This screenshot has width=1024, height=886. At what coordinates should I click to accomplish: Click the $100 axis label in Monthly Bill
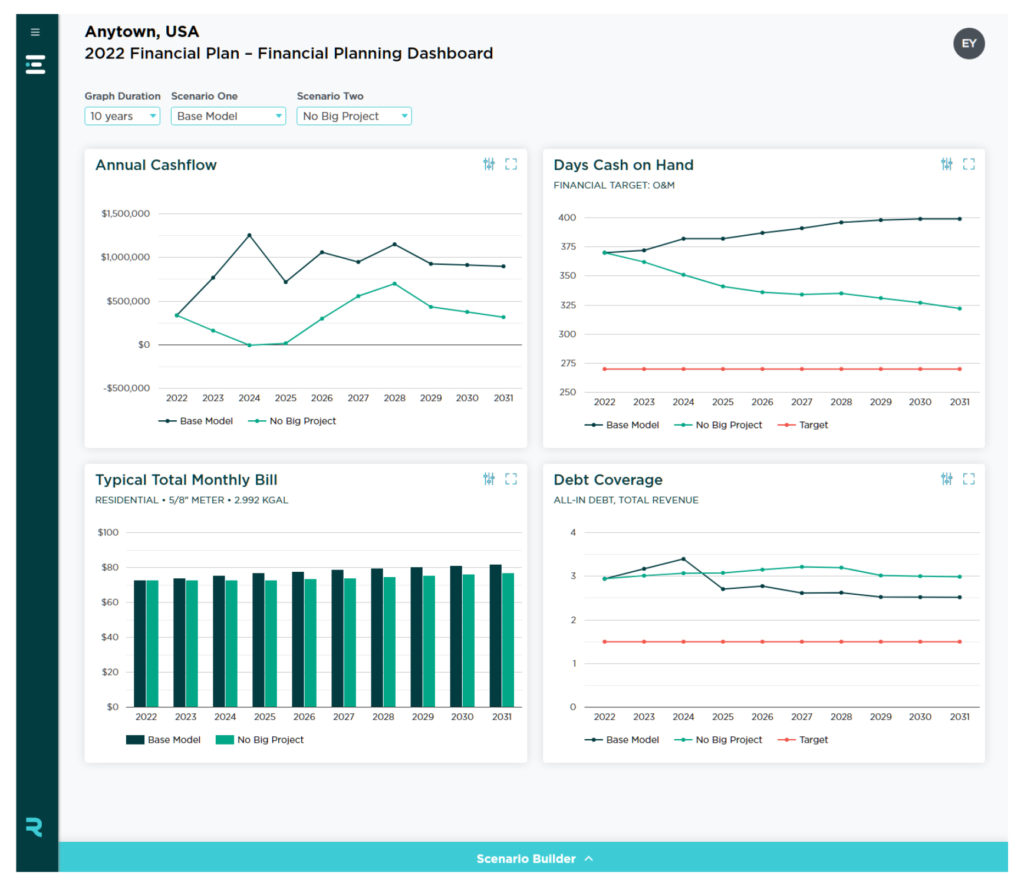108,532
